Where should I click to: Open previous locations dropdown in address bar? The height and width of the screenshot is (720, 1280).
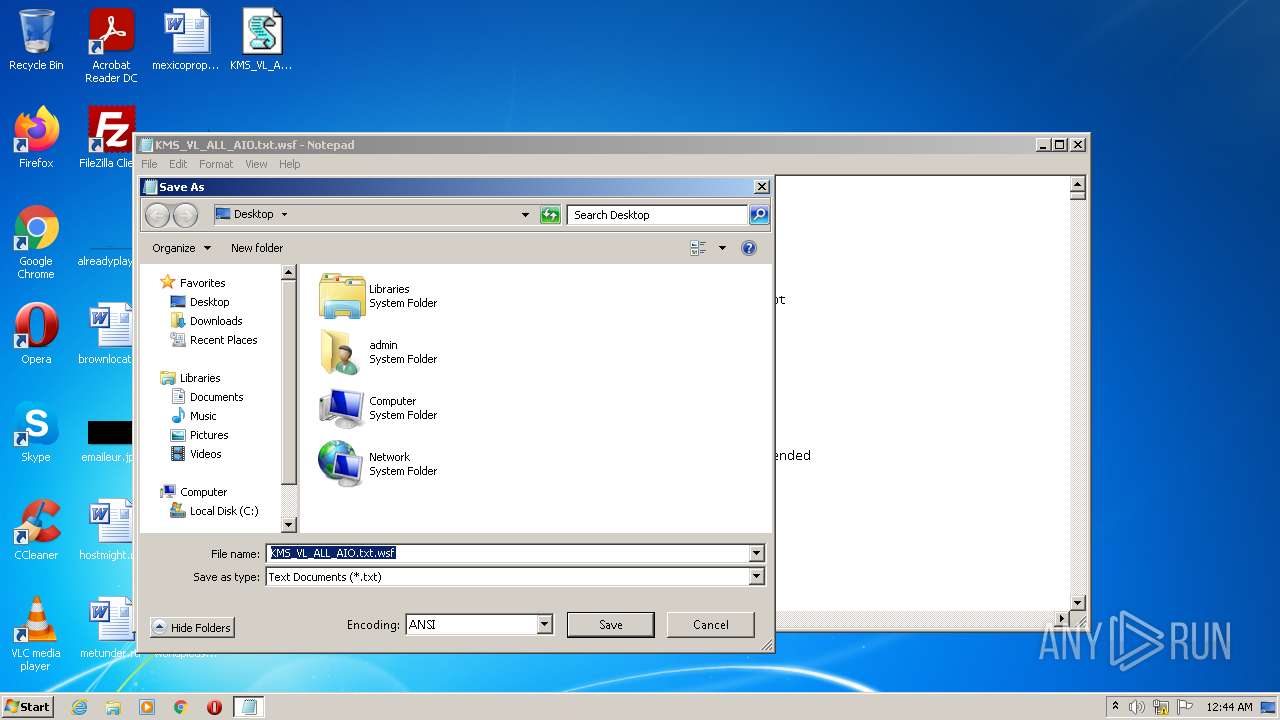[525, 215]
